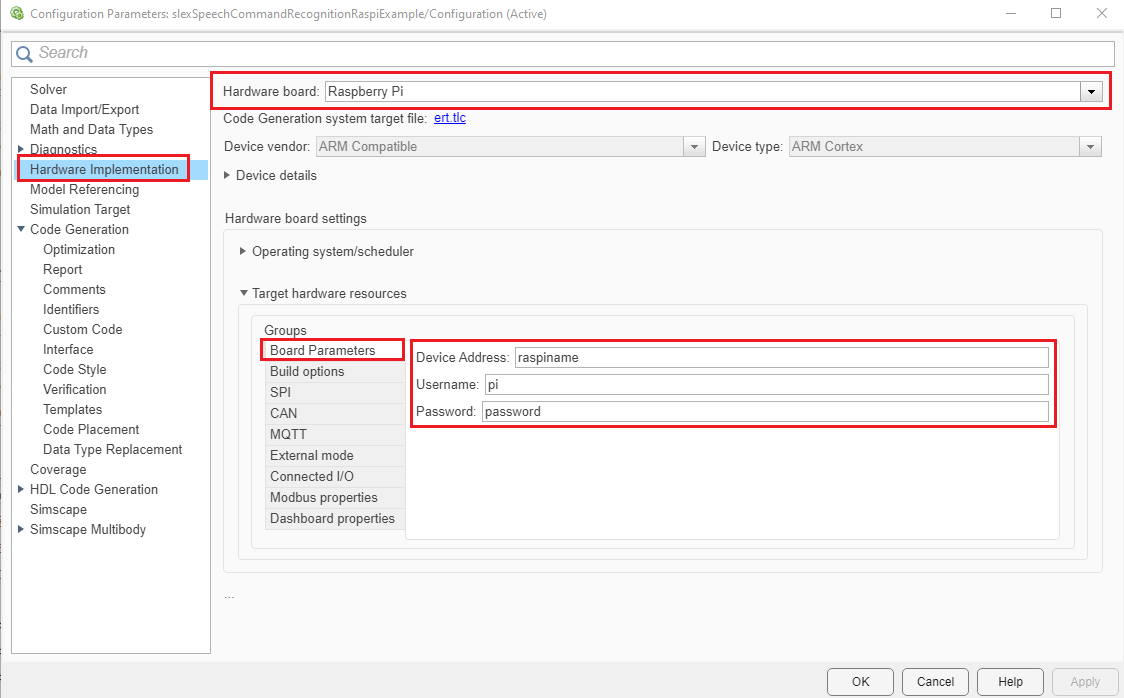Viewport: 1124px width, 698px height.
Task: Collapse the Code Generation tree node
Action: tap(21, 229)
